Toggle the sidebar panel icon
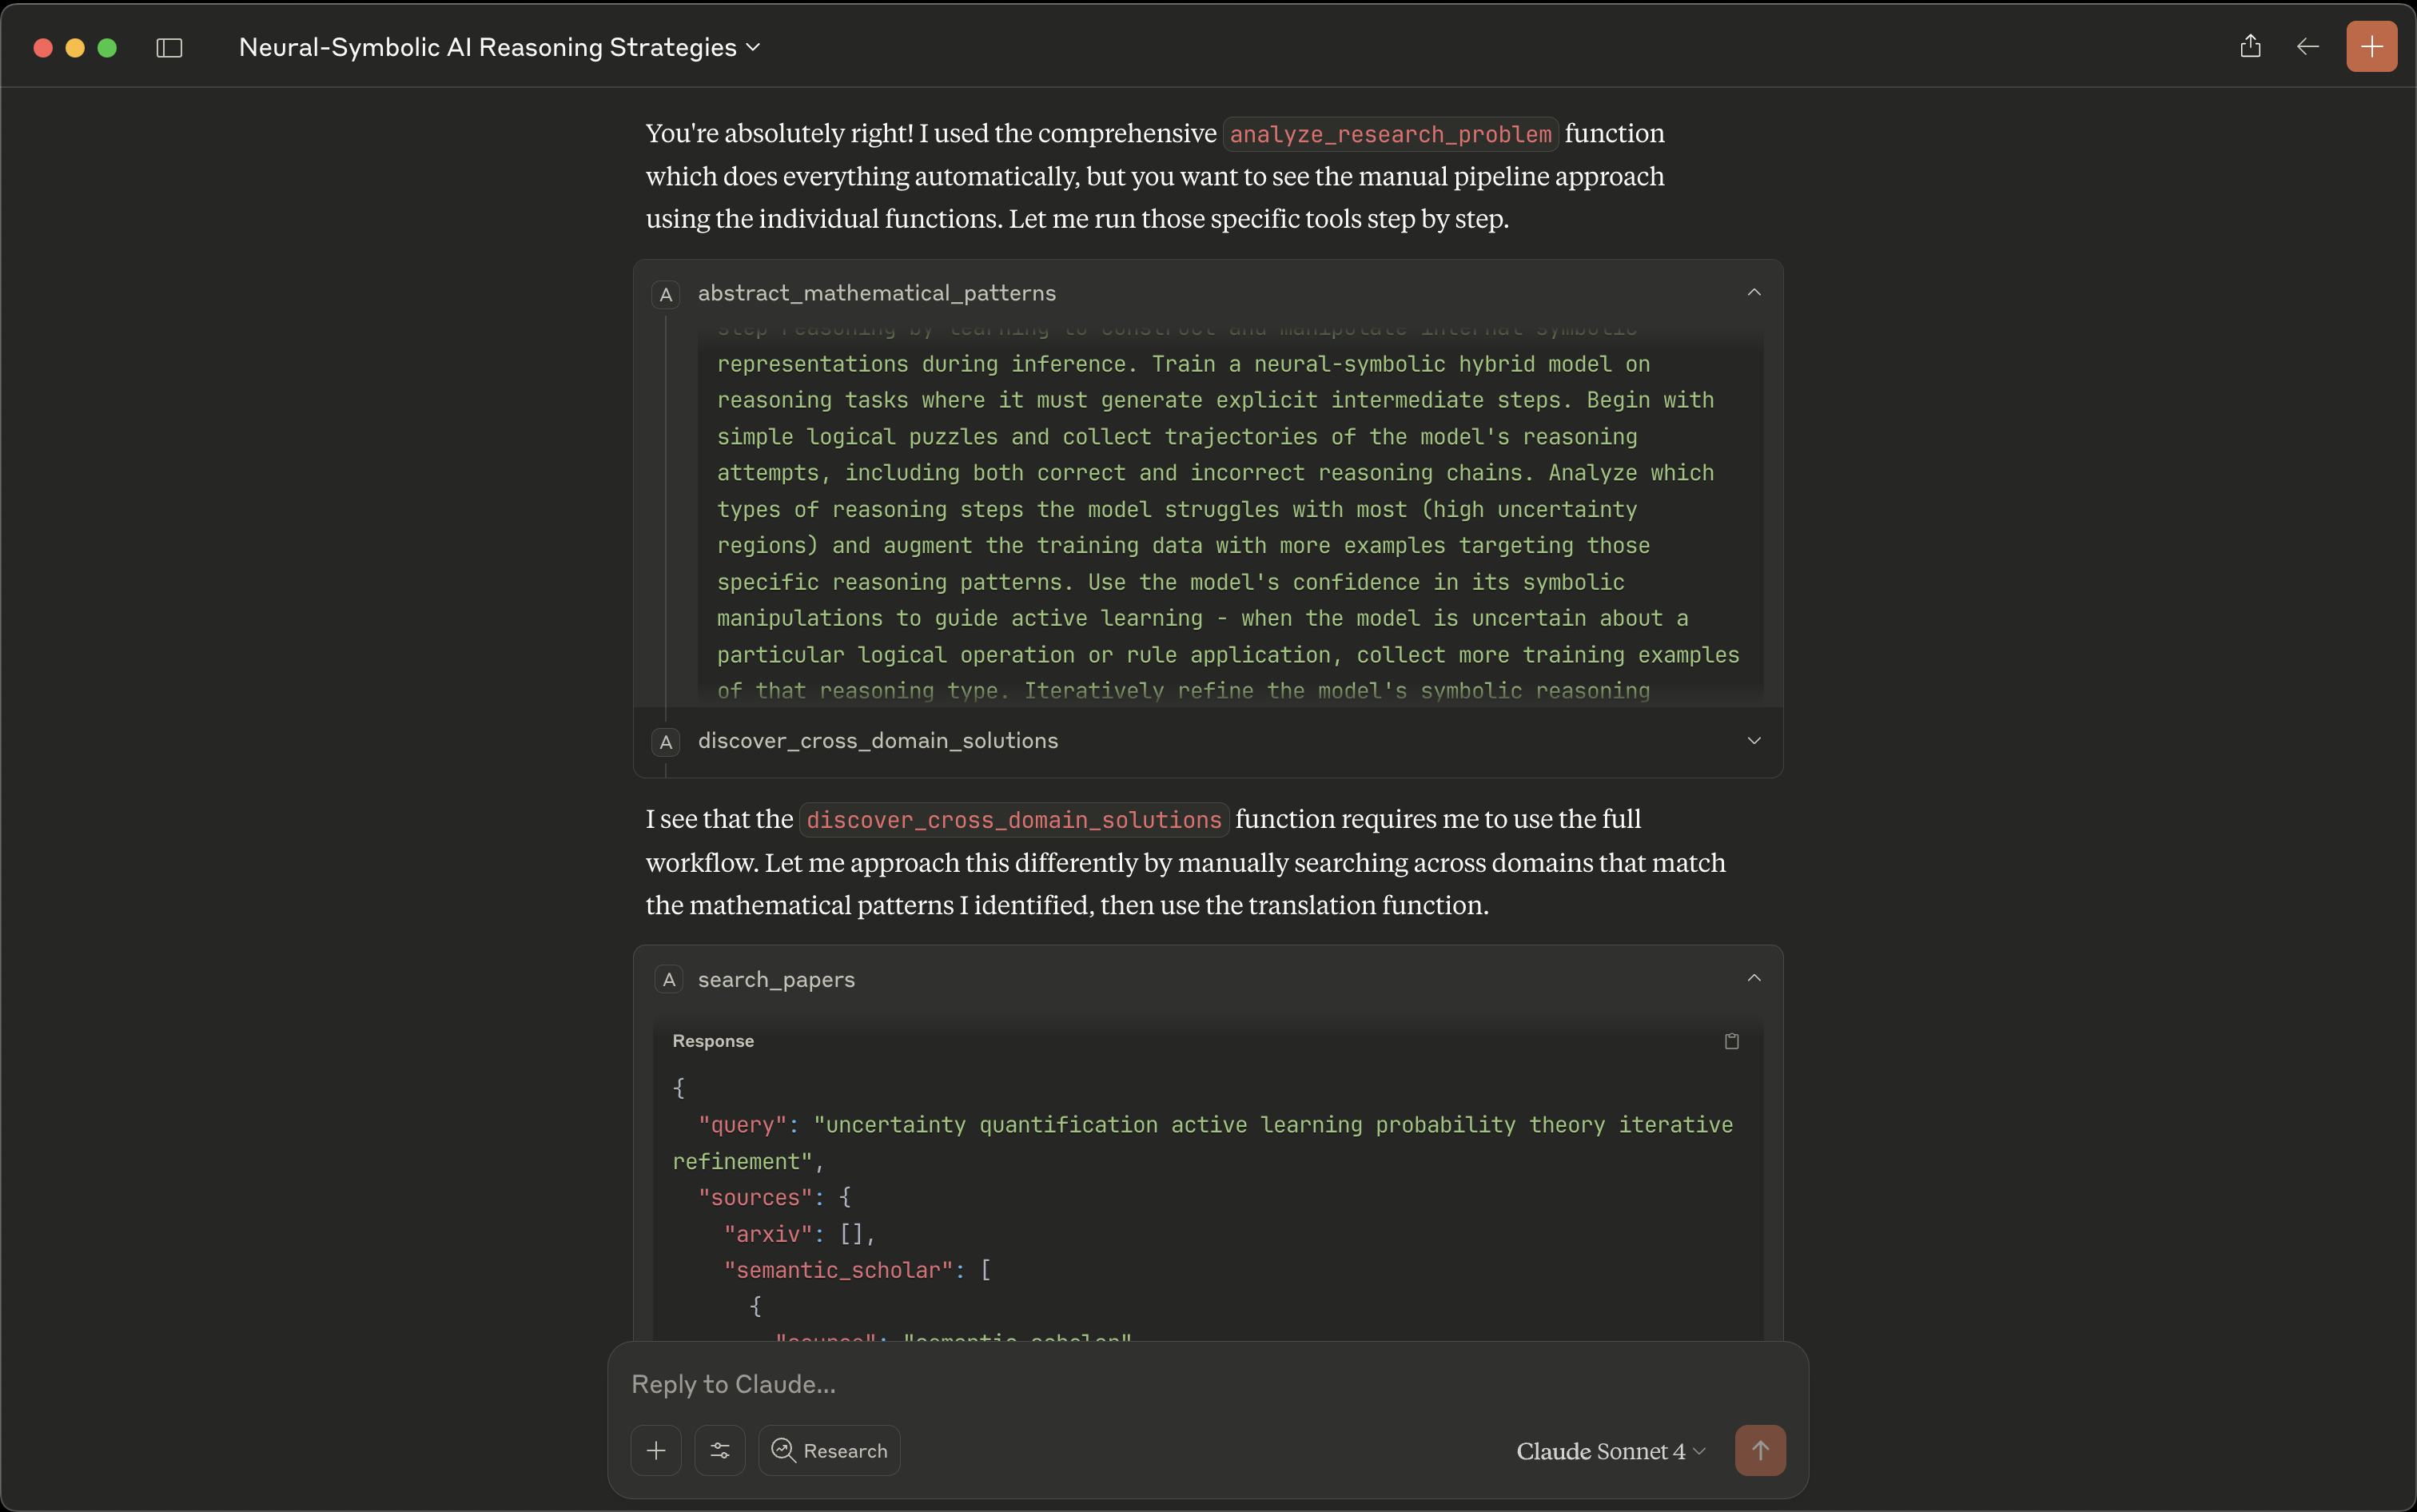 coord(169,48)
